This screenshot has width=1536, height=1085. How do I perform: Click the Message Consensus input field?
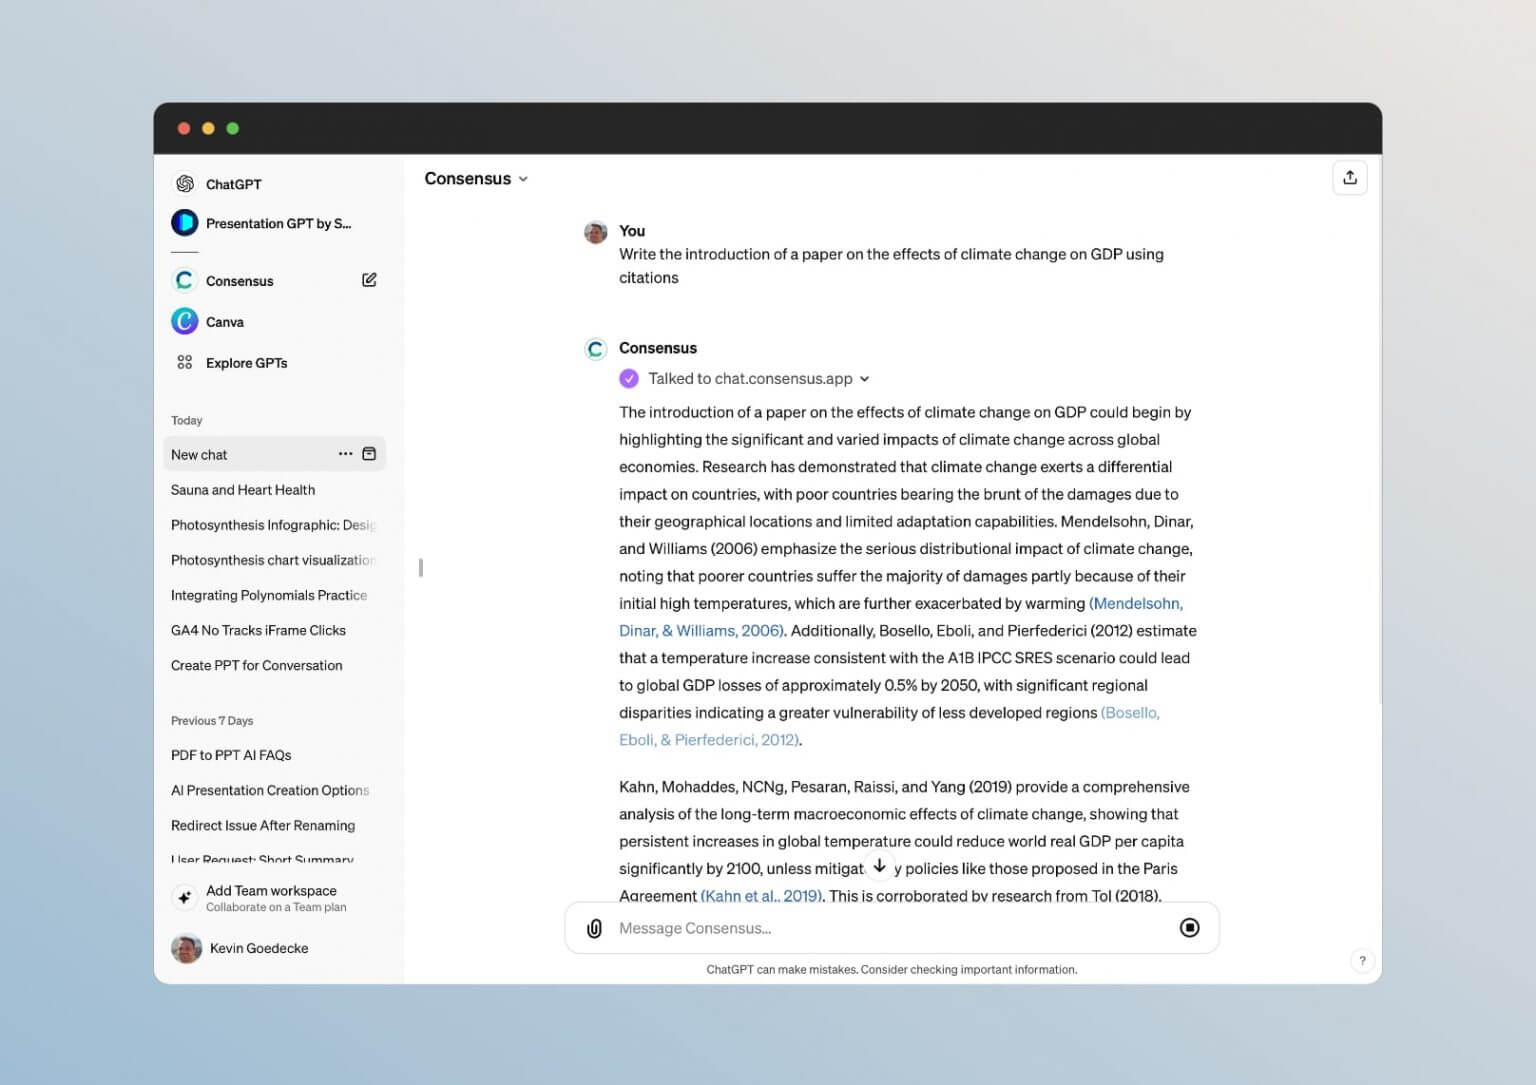coord(880,928)
